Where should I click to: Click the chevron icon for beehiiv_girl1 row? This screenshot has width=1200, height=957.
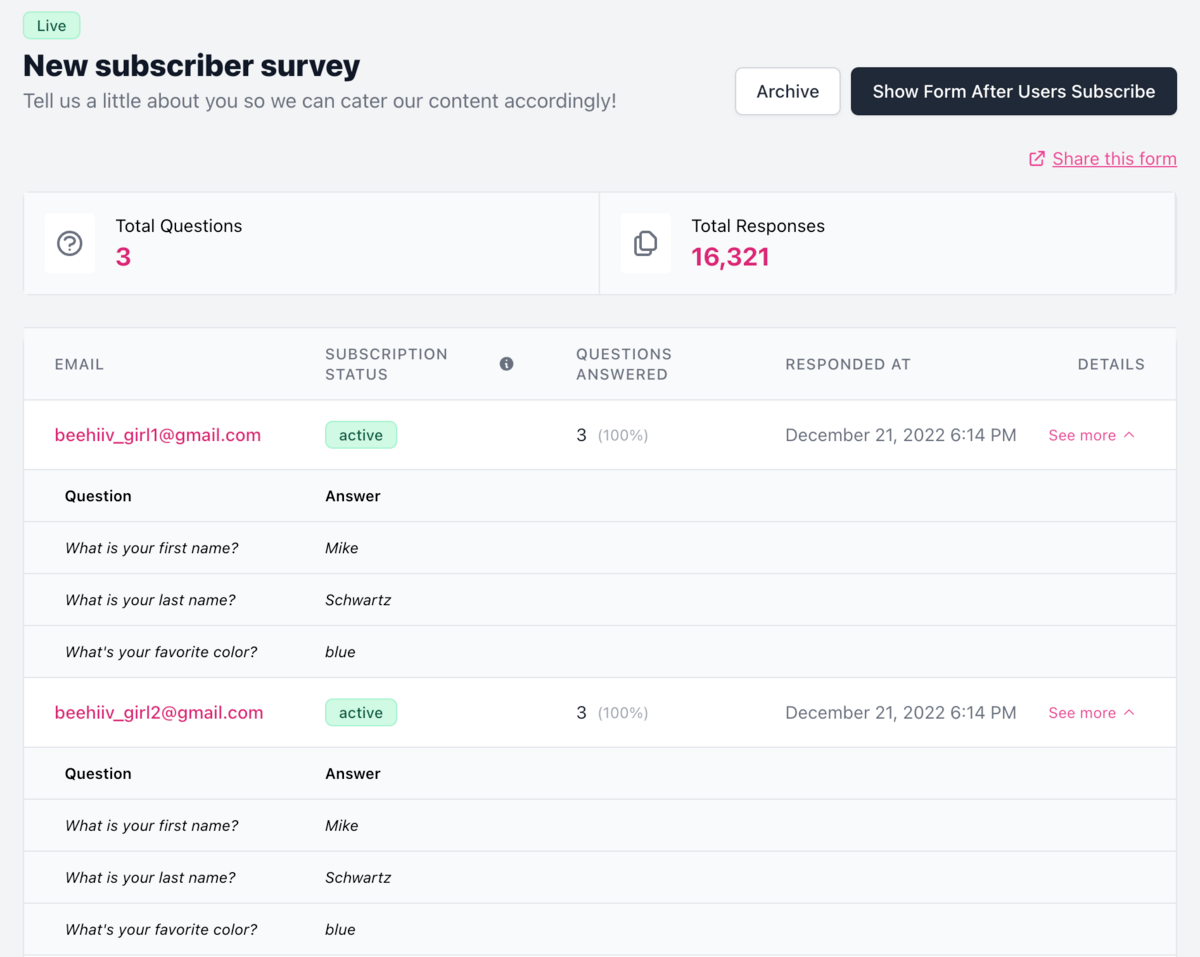[x=1129, y=435]
